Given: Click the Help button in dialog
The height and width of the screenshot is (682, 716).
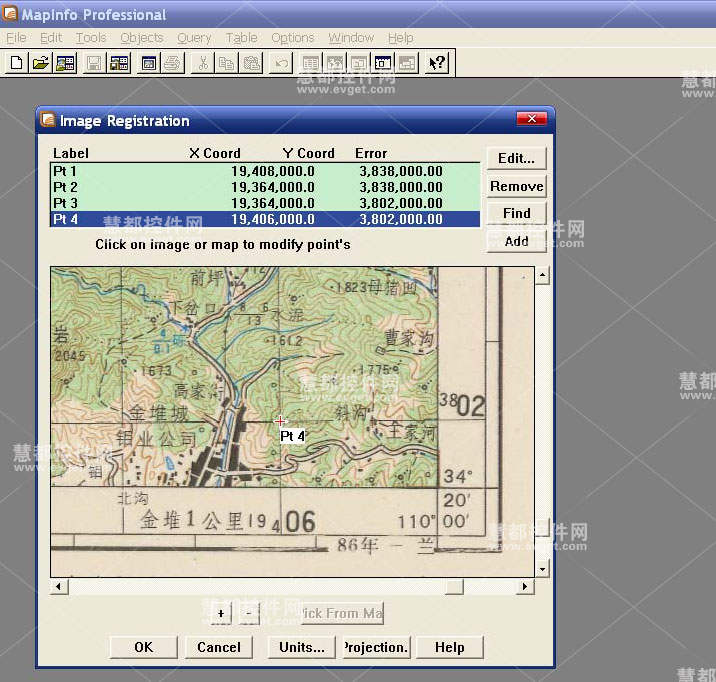Looking at the screenshot, I should [450, 647].
